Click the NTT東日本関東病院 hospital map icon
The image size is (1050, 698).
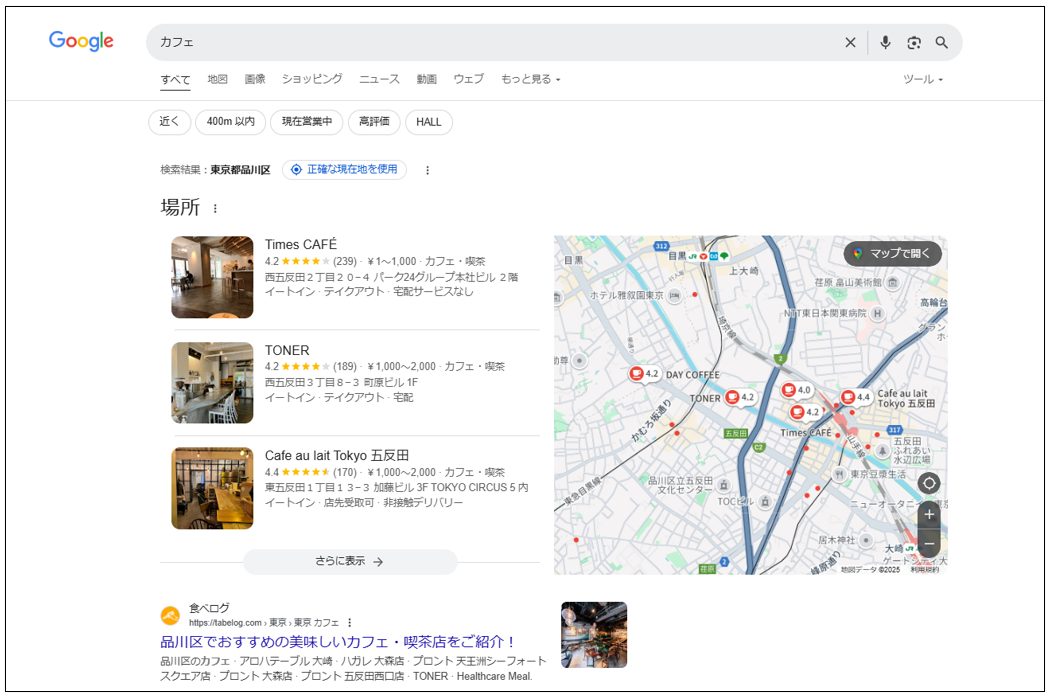coord(877,313)
